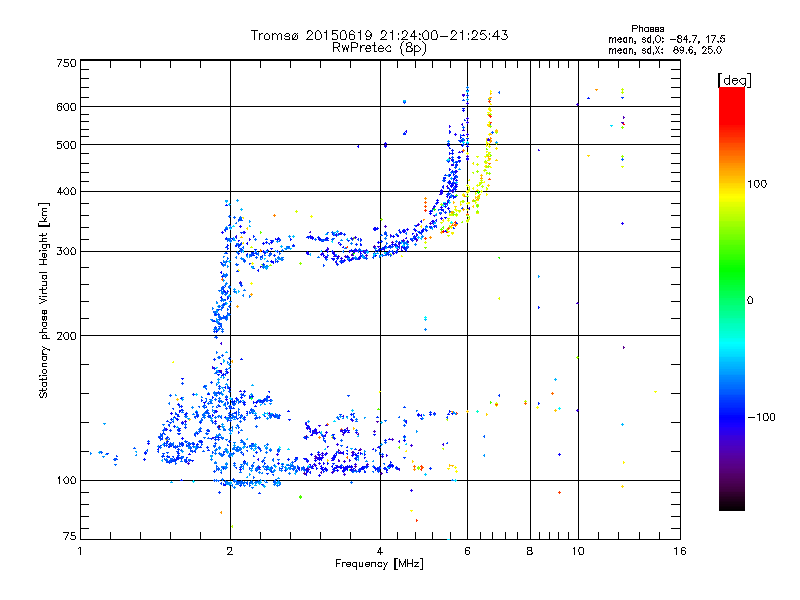Click the colorbar '100' tick label
The width and height of the screenshot is (800, 600).
coord(757,184)
